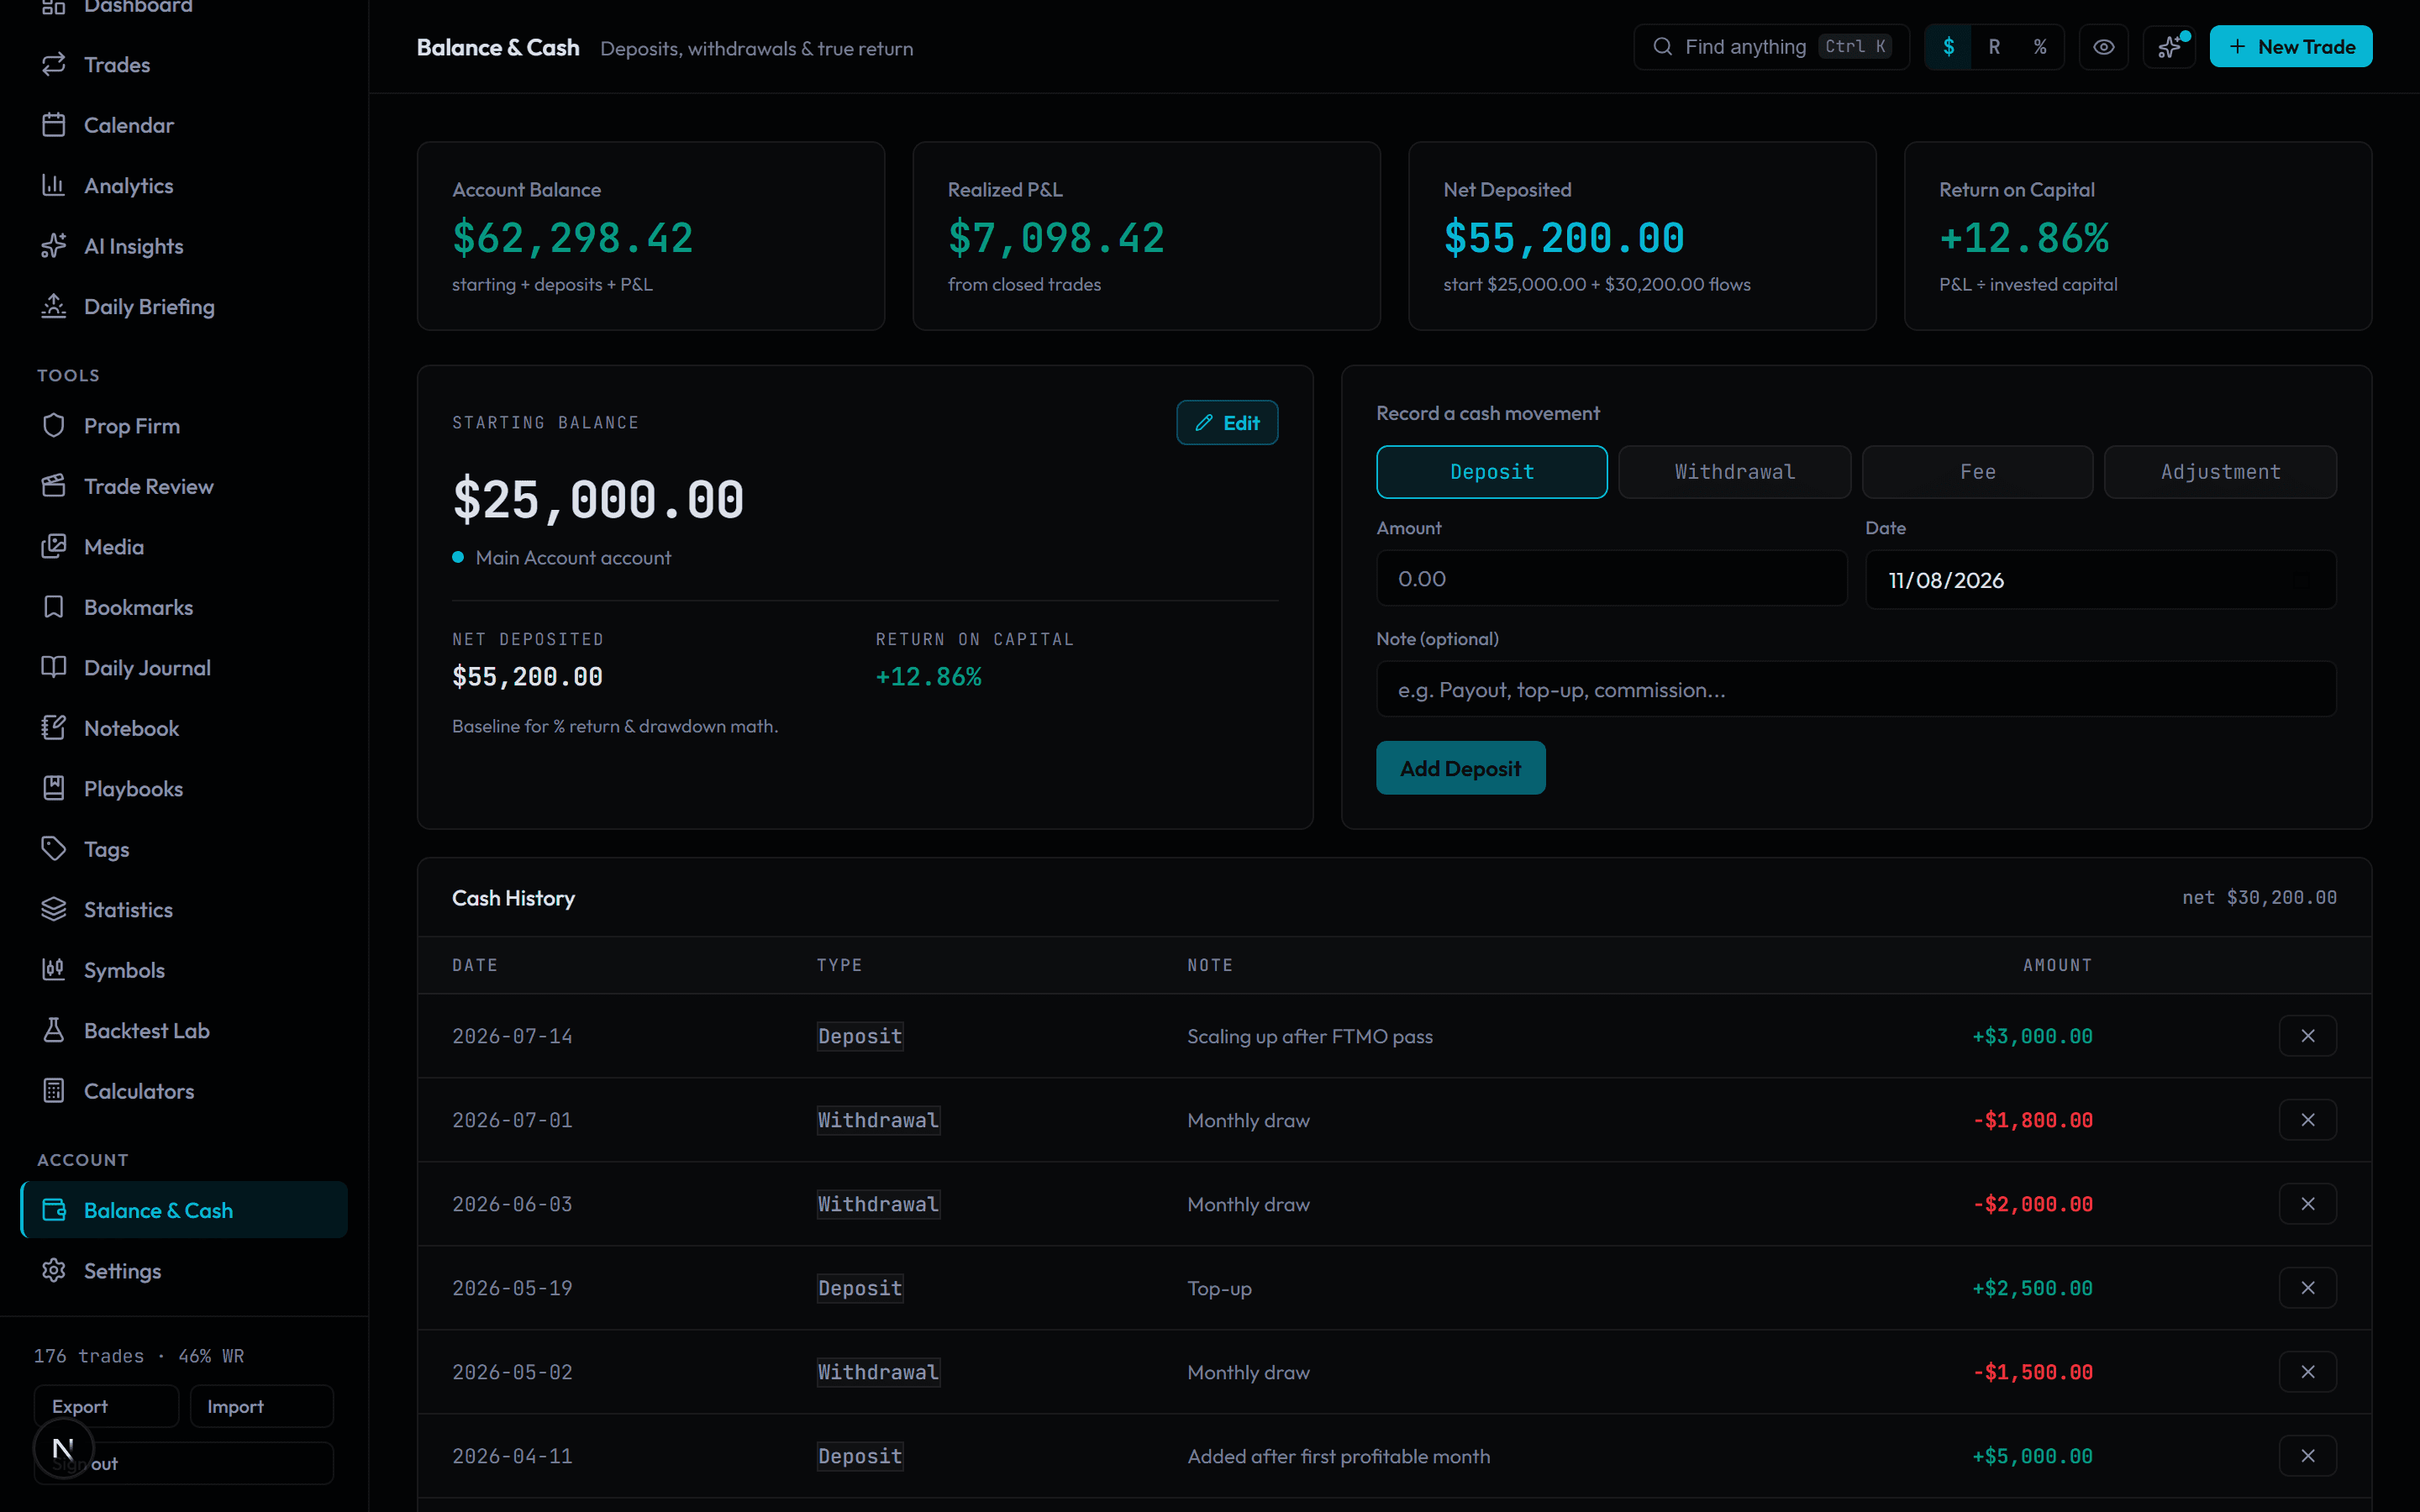Select the Adjustment movement type

[x=2220, y=472]
